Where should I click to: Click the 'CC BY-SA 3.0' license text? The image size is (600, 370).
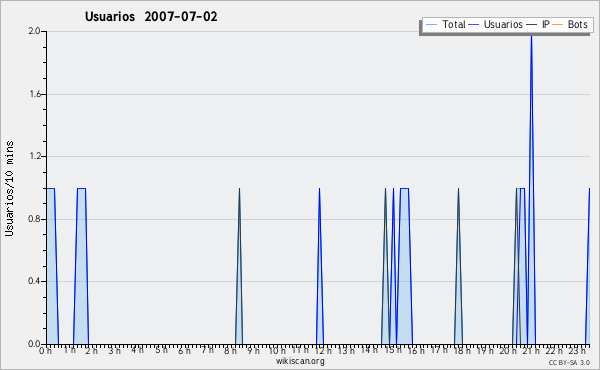pos(569,362)
